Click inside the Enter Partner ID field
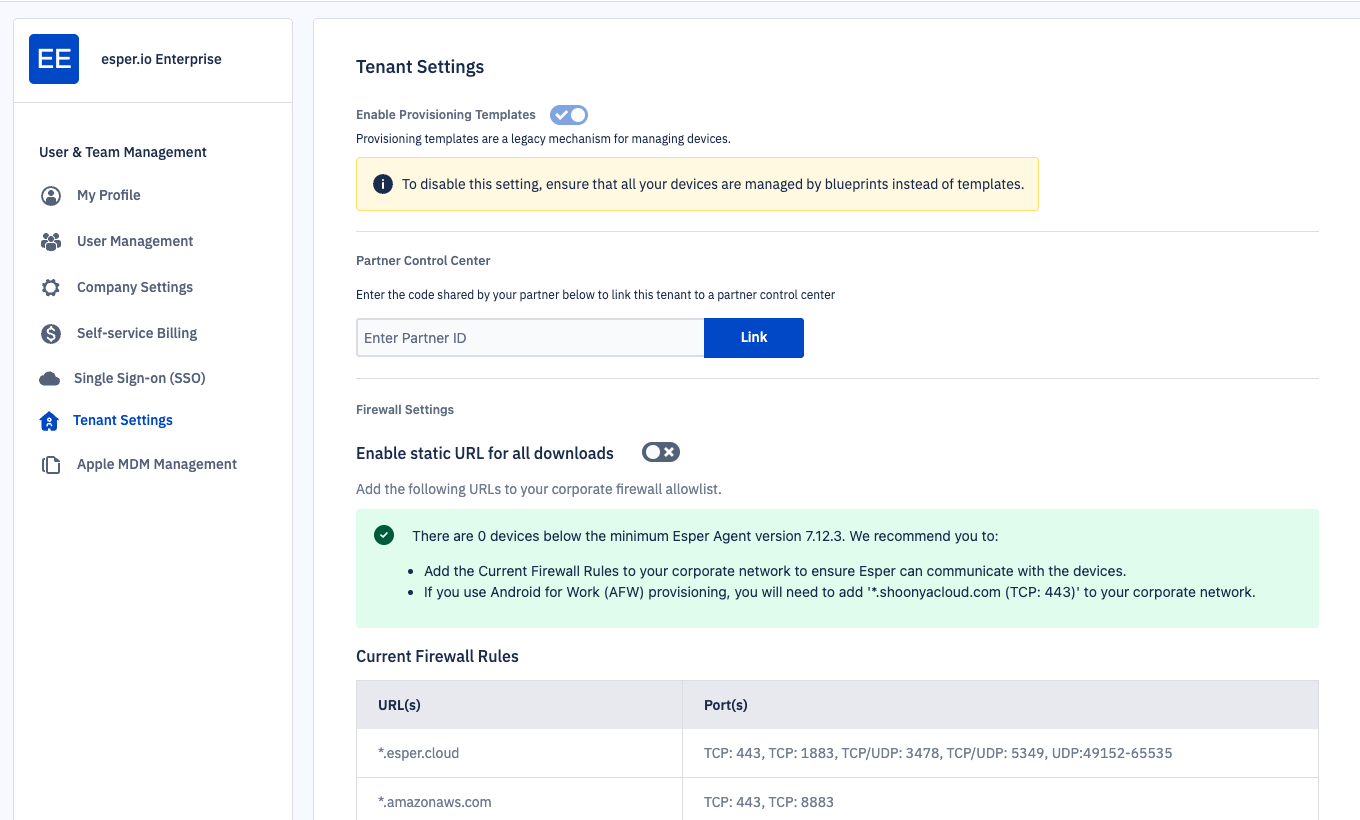This screenshot has height=820, width=1360. tap(530, 337)
